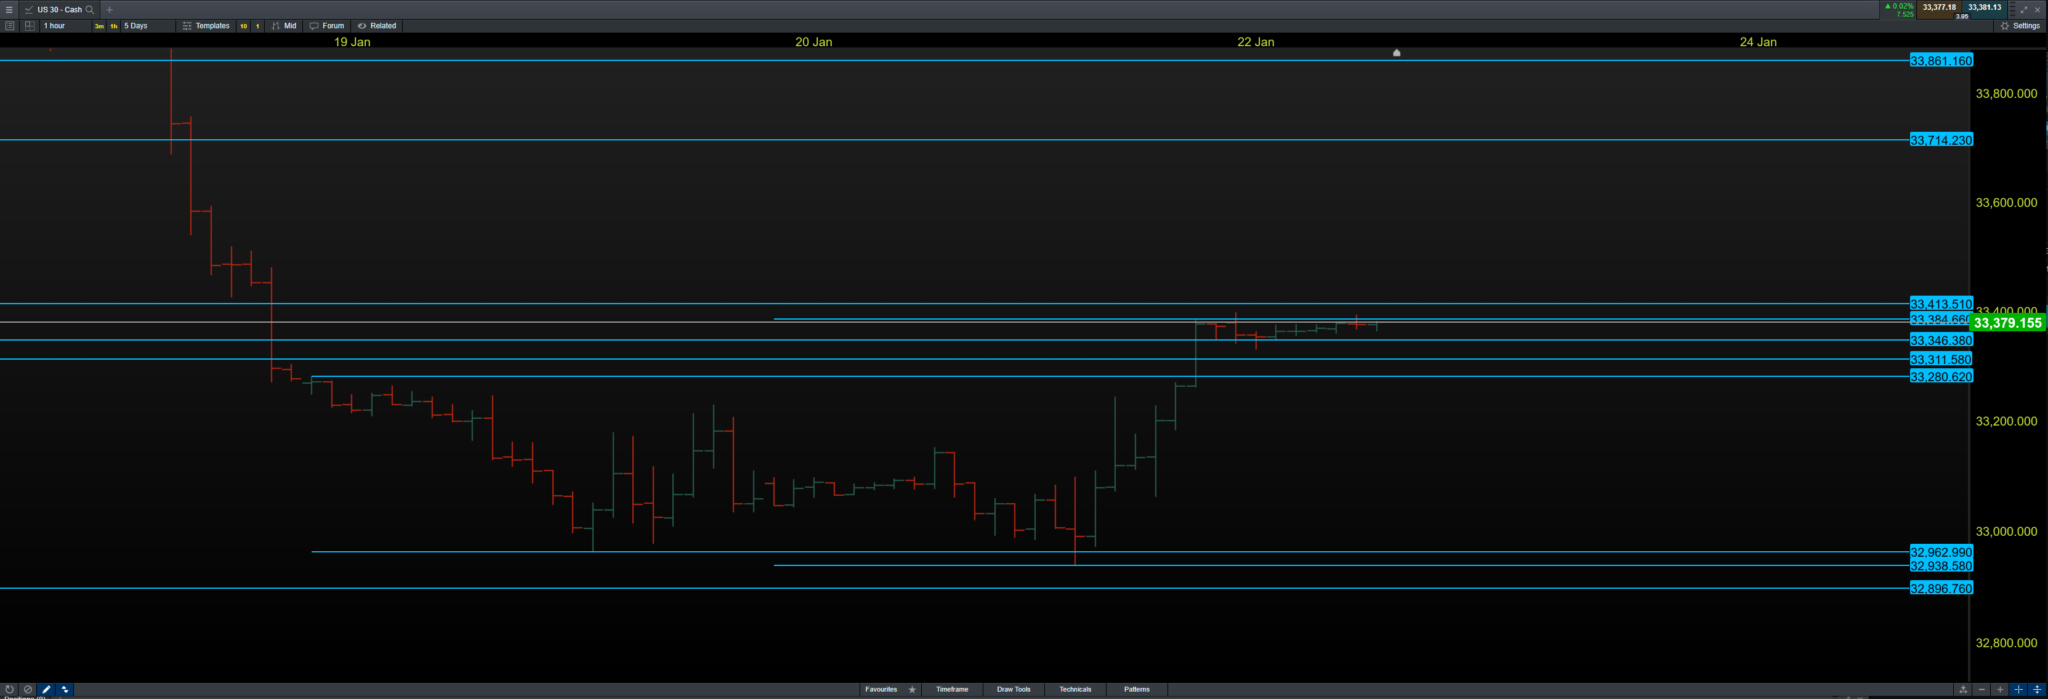
Task: Open the 5 Days range dropdown
Action: (148, 26)
